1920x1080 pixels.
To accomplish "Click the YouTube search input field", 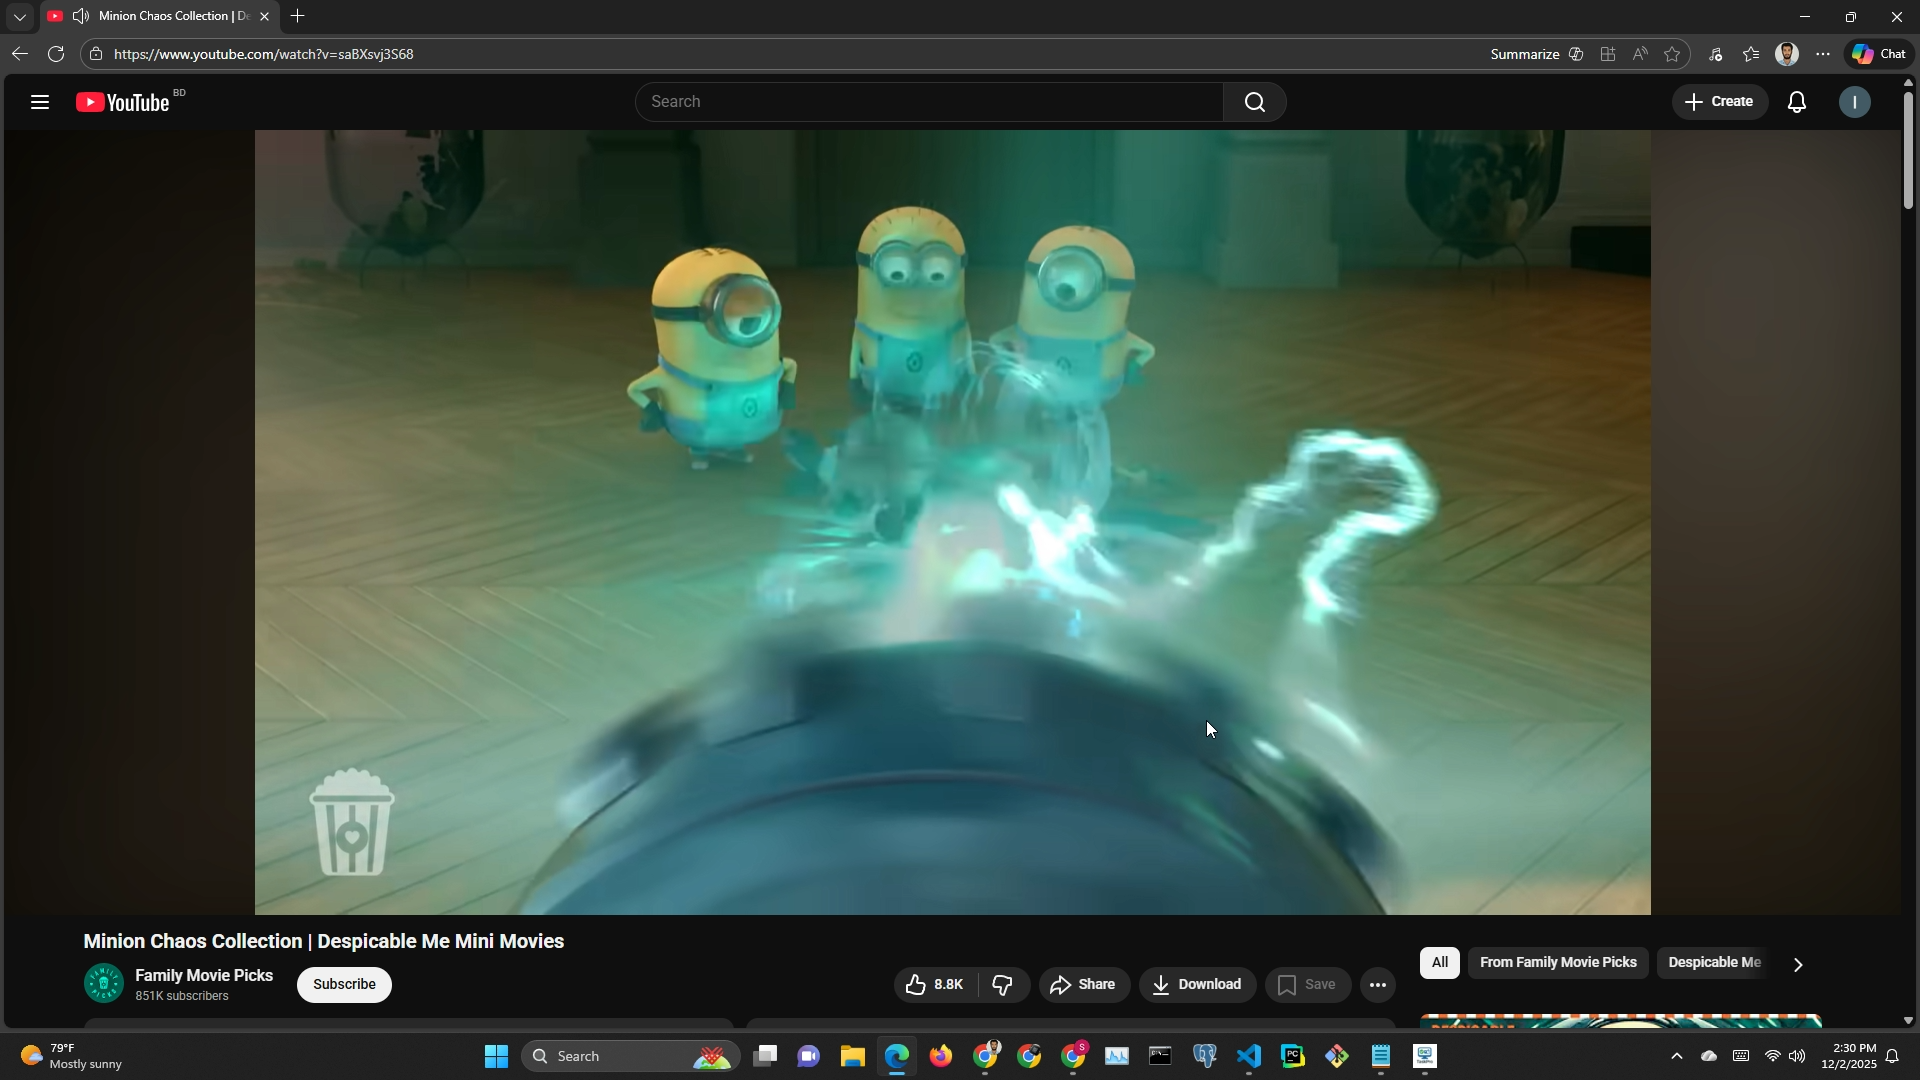I will click(x=930, y=102).
